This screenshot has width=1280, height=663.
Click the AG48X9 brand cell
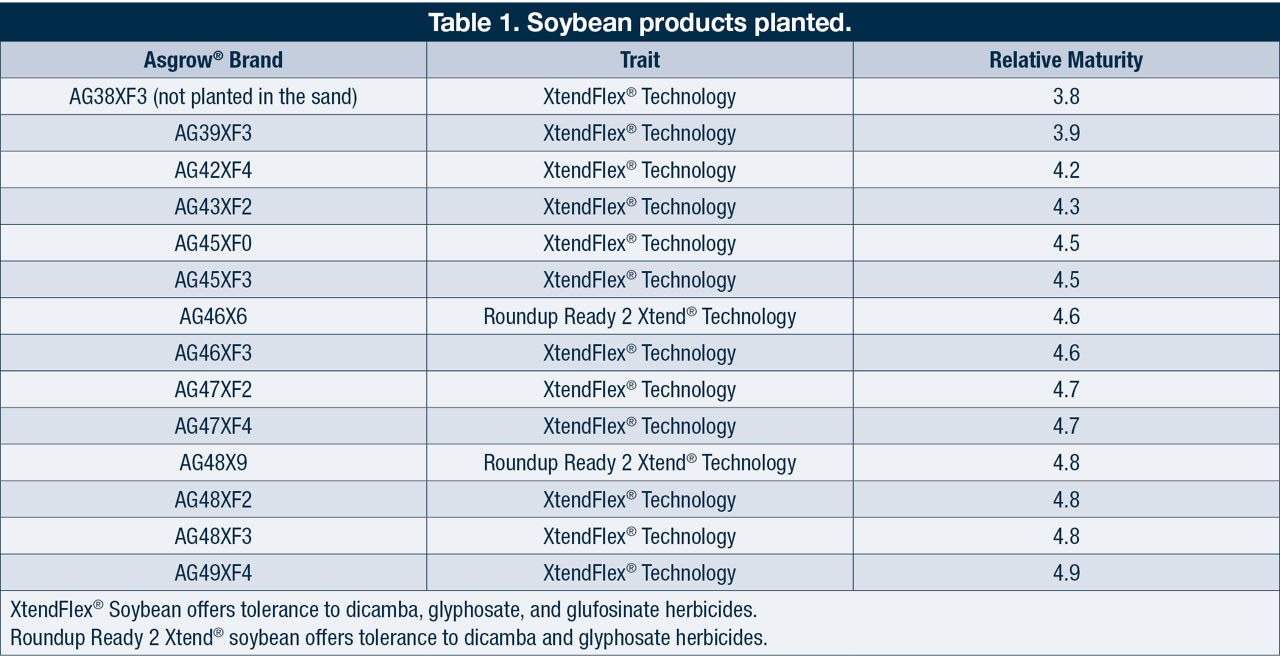[x=213, y=463]
